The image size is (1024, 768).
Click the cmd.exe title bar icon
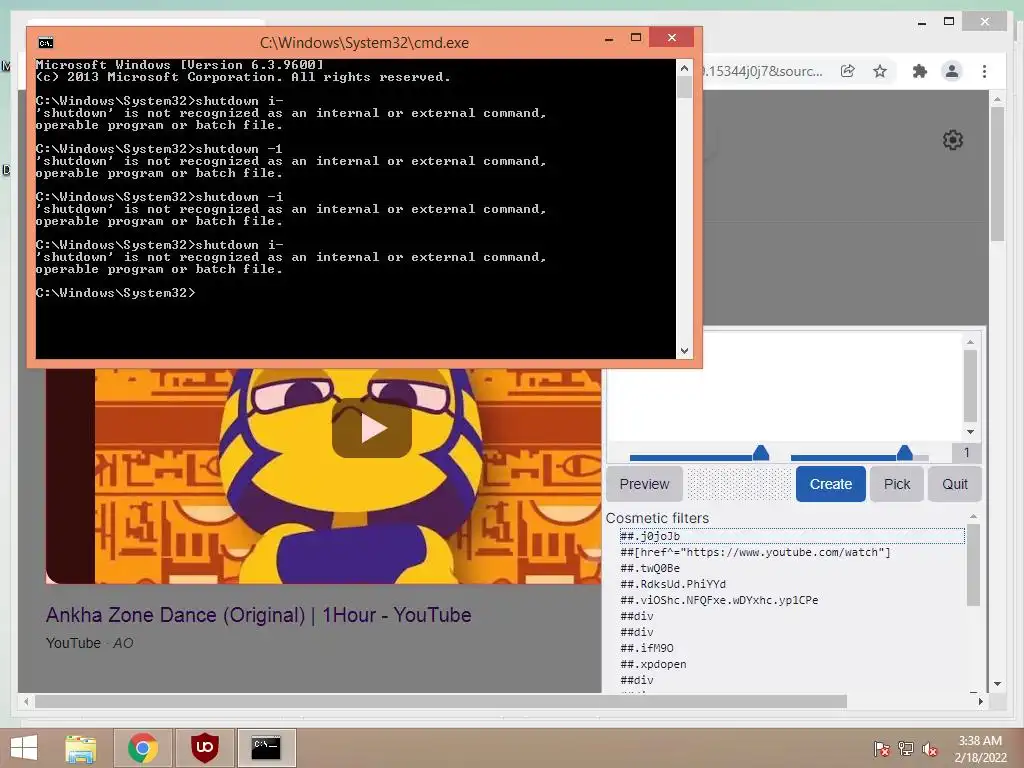coord(46,43)
